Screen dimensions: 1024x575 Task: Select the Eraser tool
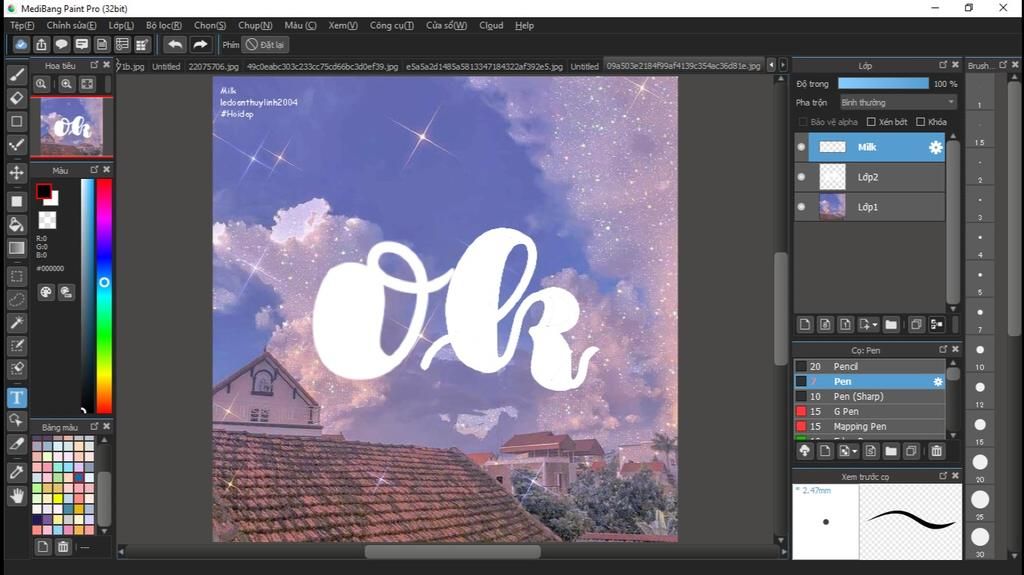(x=17, y=98)
